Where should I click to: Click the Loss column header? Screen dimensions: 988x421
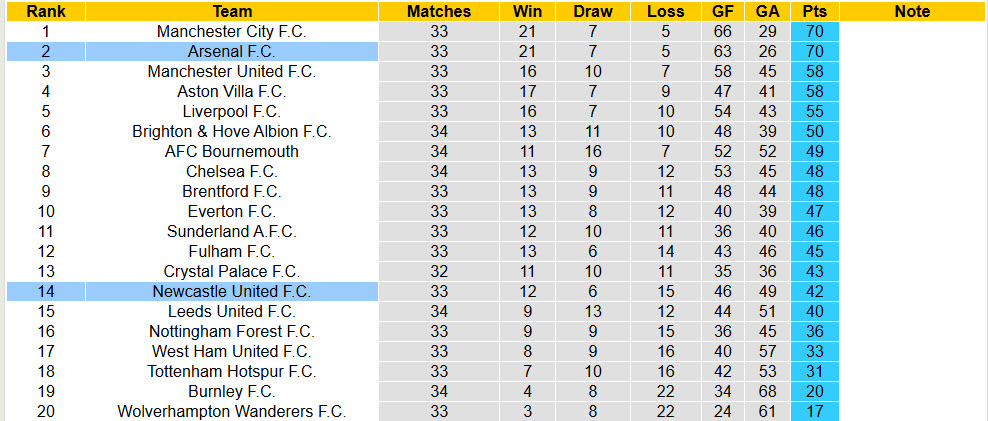coord(666,12)
